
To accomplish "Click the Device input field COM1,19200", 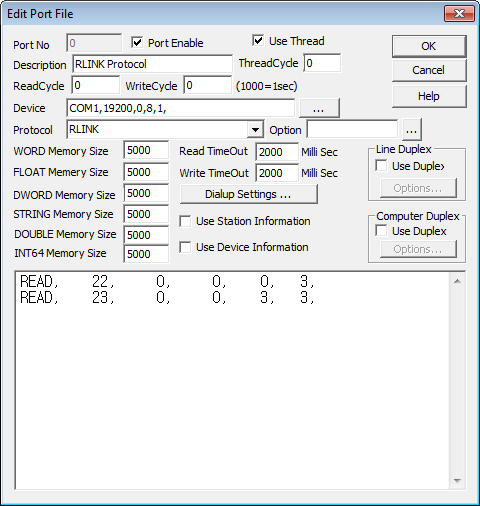I will pyautogui.click(x=180, y=108).
